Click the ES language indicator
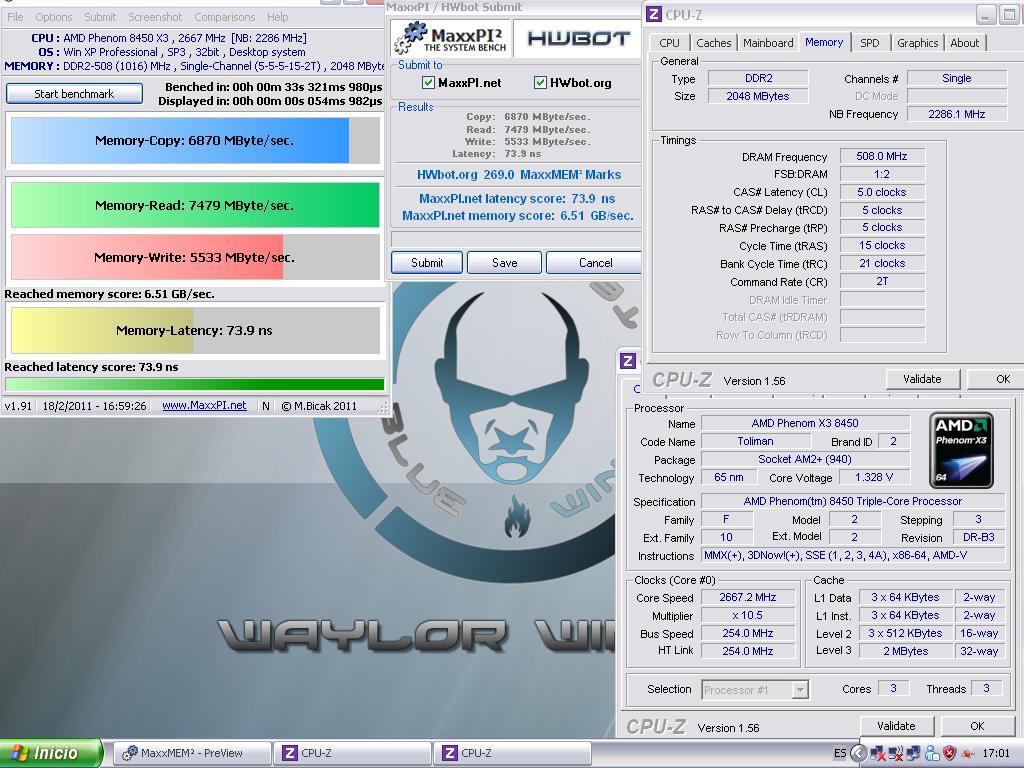The height and width of the screenshot is (768, 1024). [840, 753]
